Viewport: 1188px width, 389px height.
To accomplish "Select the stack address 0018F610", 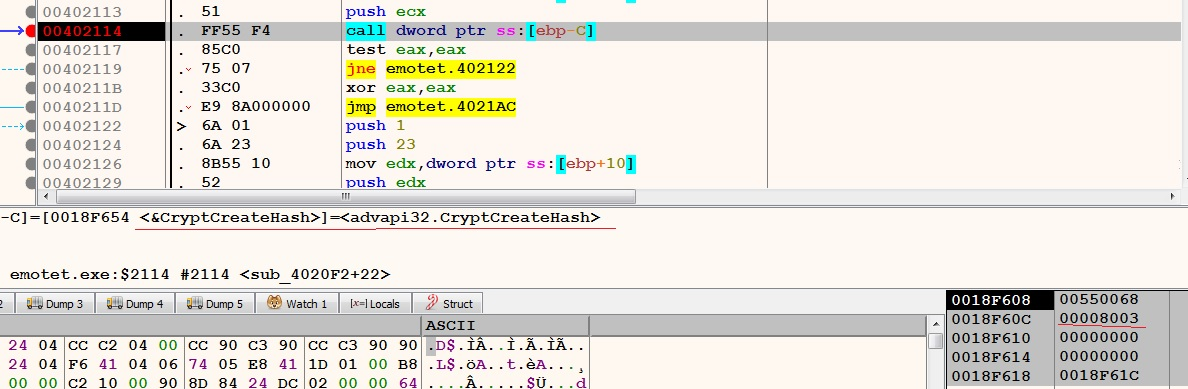I will click(x=990, y=337).
